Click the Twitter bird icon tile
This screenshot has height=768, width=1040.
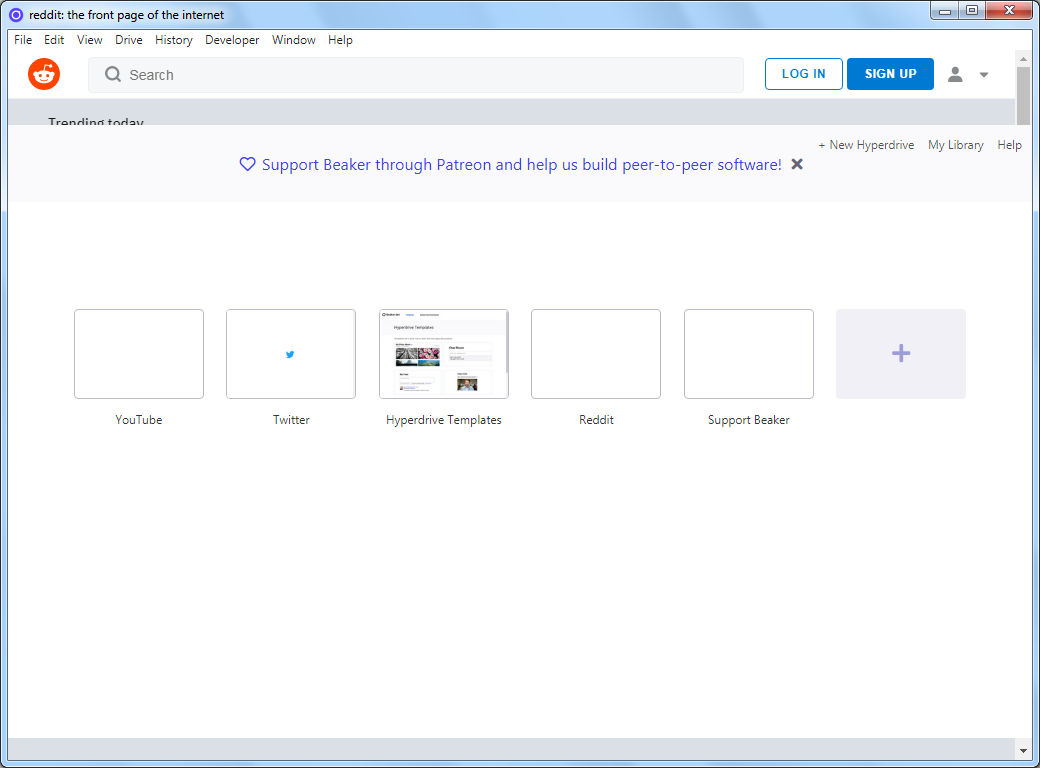coord(291,353)
